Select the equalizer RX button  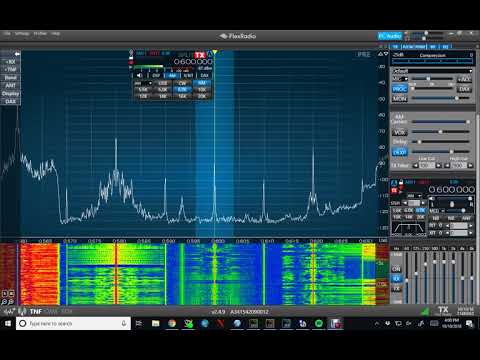(396, 279)
